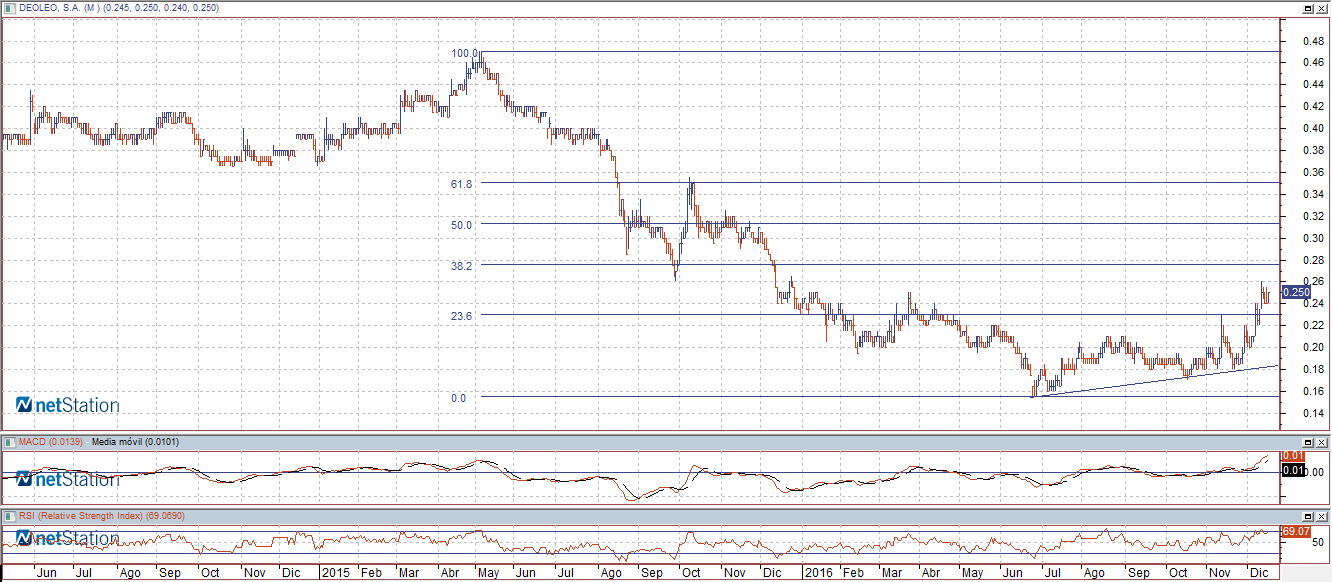Click the RSI panel icon
The image size is (1332, 582).
pyautogui.click(x=9, y=515)
